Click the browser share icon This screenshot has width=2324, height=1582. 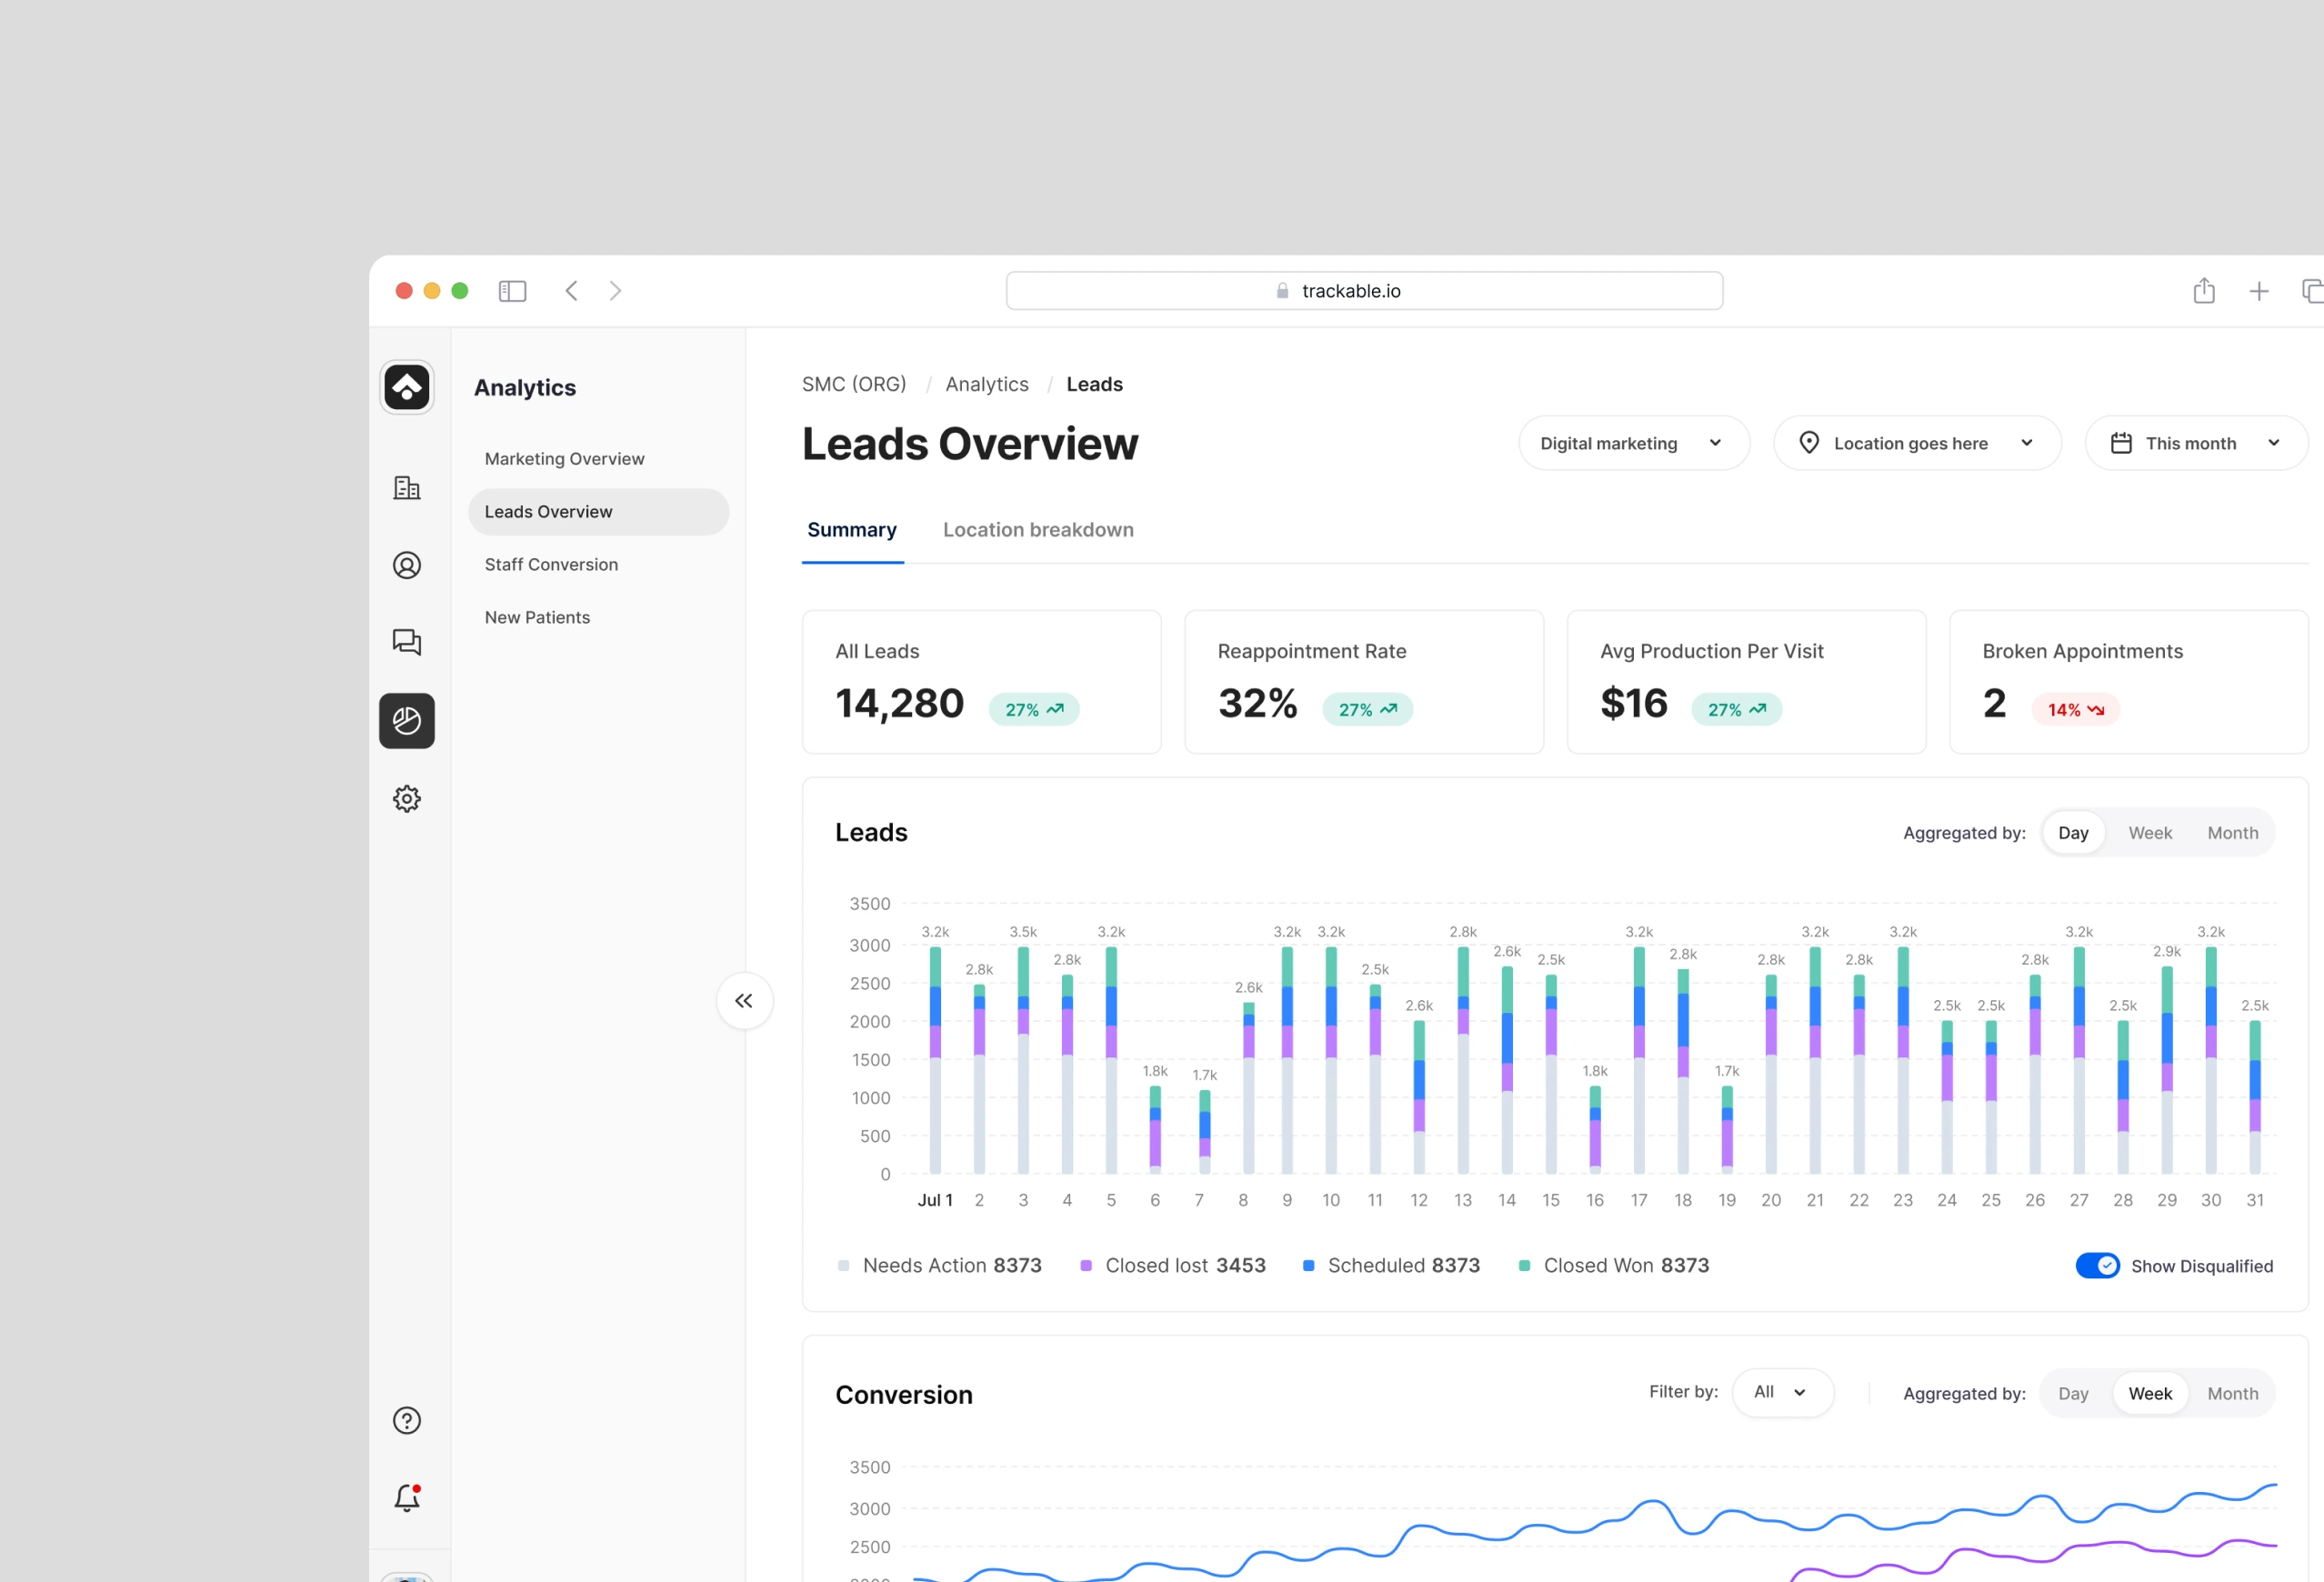pos(2204,291)
